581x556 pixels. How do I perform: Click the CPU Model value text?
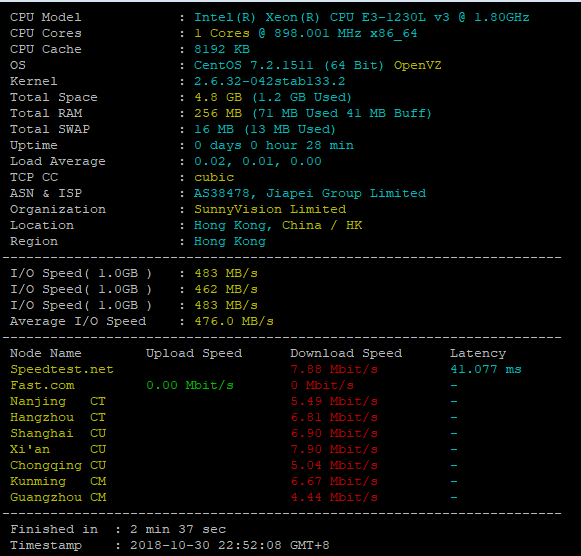(x=362, y=17)
